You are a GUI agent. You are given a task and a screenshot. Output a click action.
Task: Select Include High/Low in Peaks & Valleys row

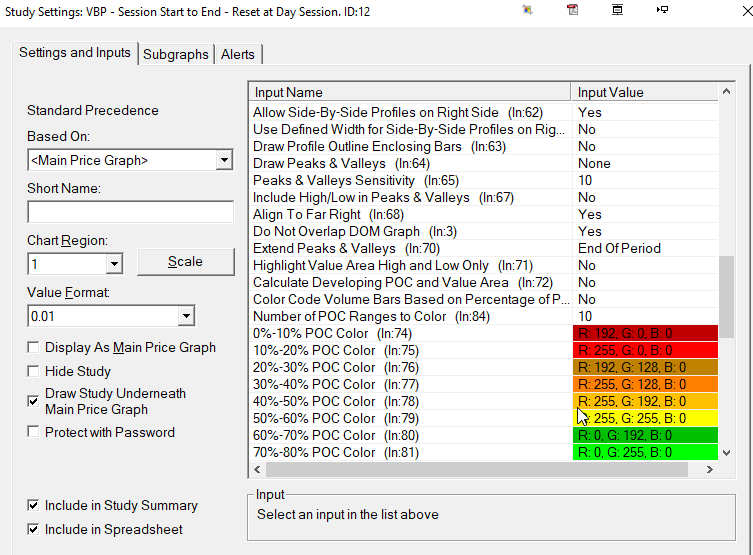(484, 197)
